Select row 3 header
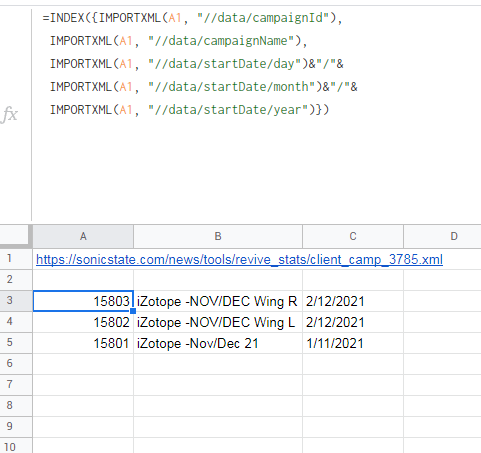Screen dimensions: 481x453 pos(16,301)
